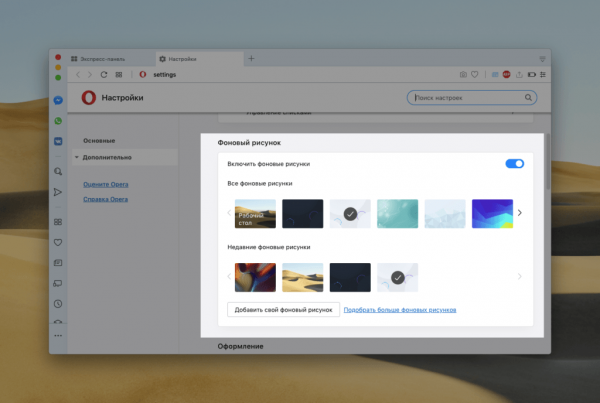Follow Подобрать больше фоновых рисунков link
This screenshot has height=403, width=600.
pos(400,310)
